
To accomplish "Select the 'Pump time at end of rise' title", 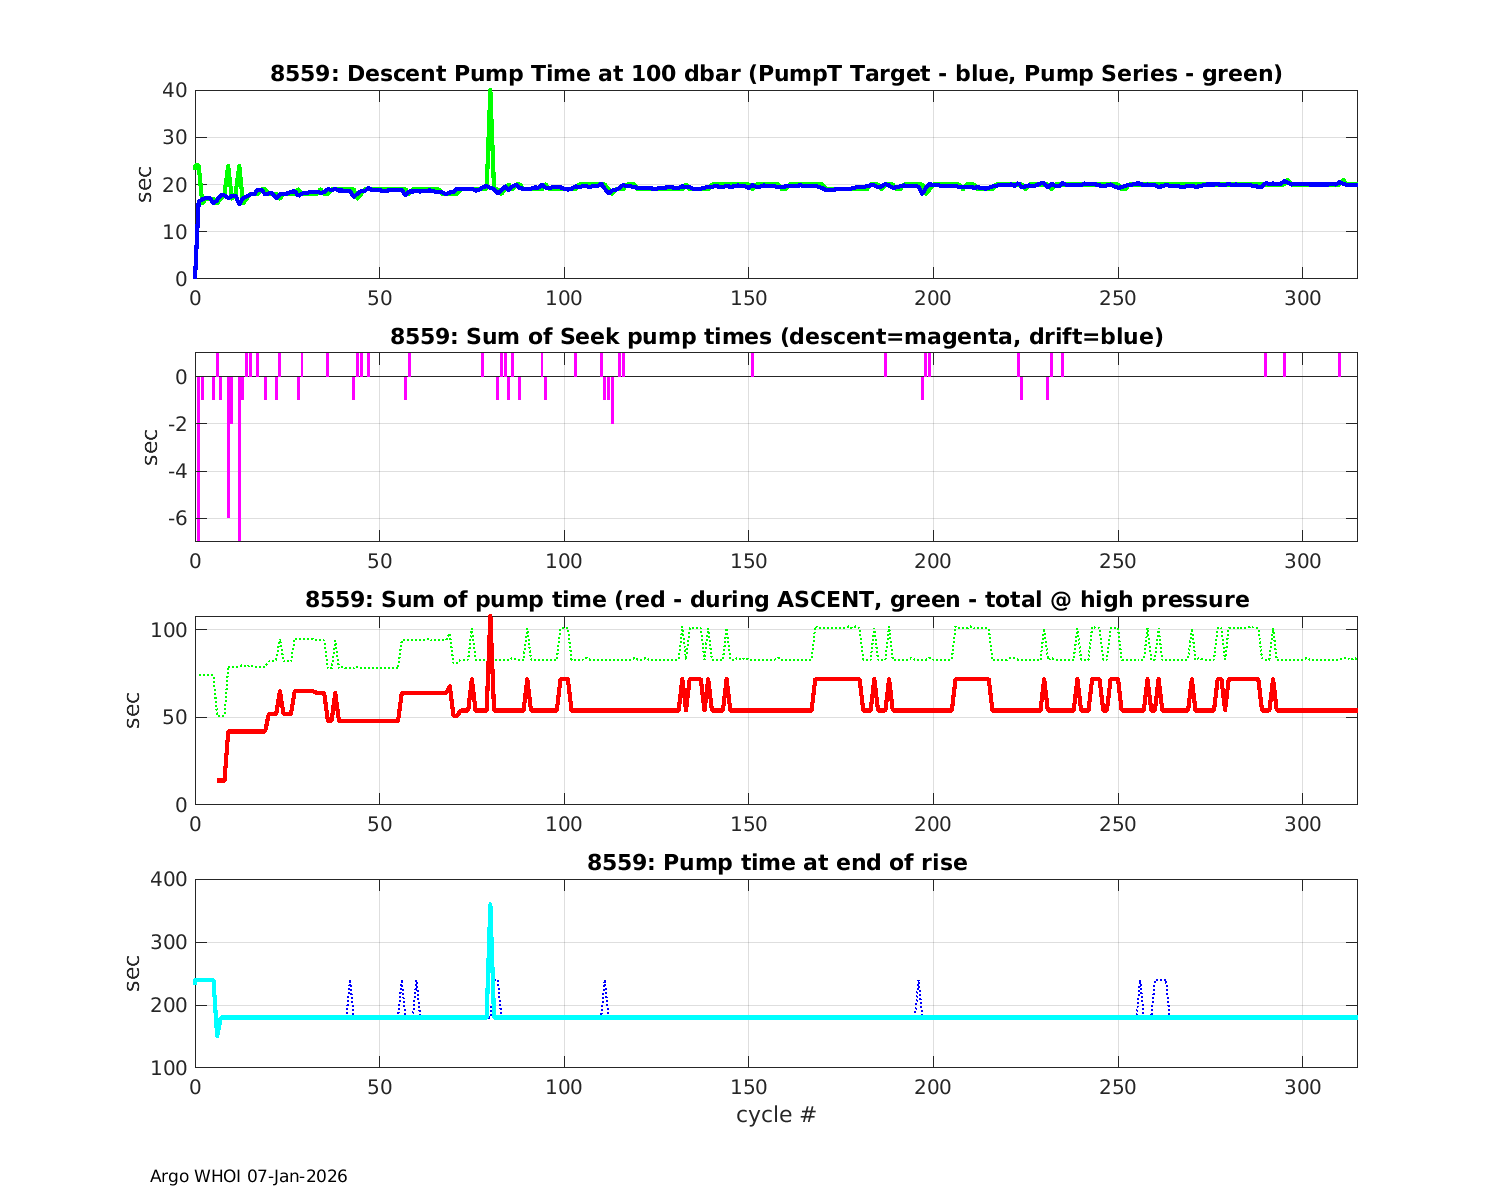I will click(776, 862).
